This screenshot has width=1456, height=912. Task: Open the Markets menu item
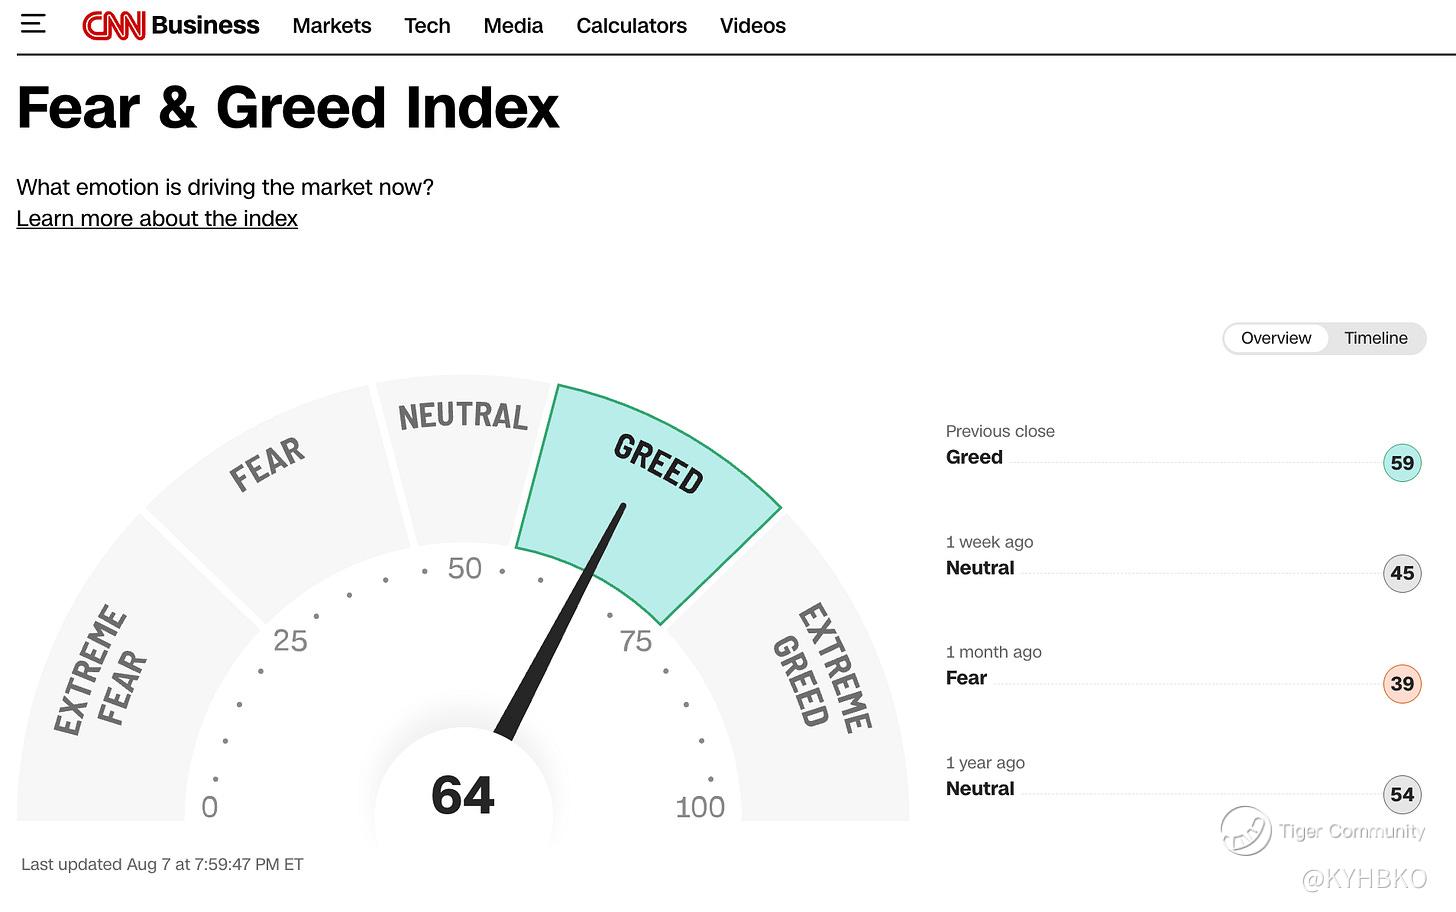click(x=332, y=26)
